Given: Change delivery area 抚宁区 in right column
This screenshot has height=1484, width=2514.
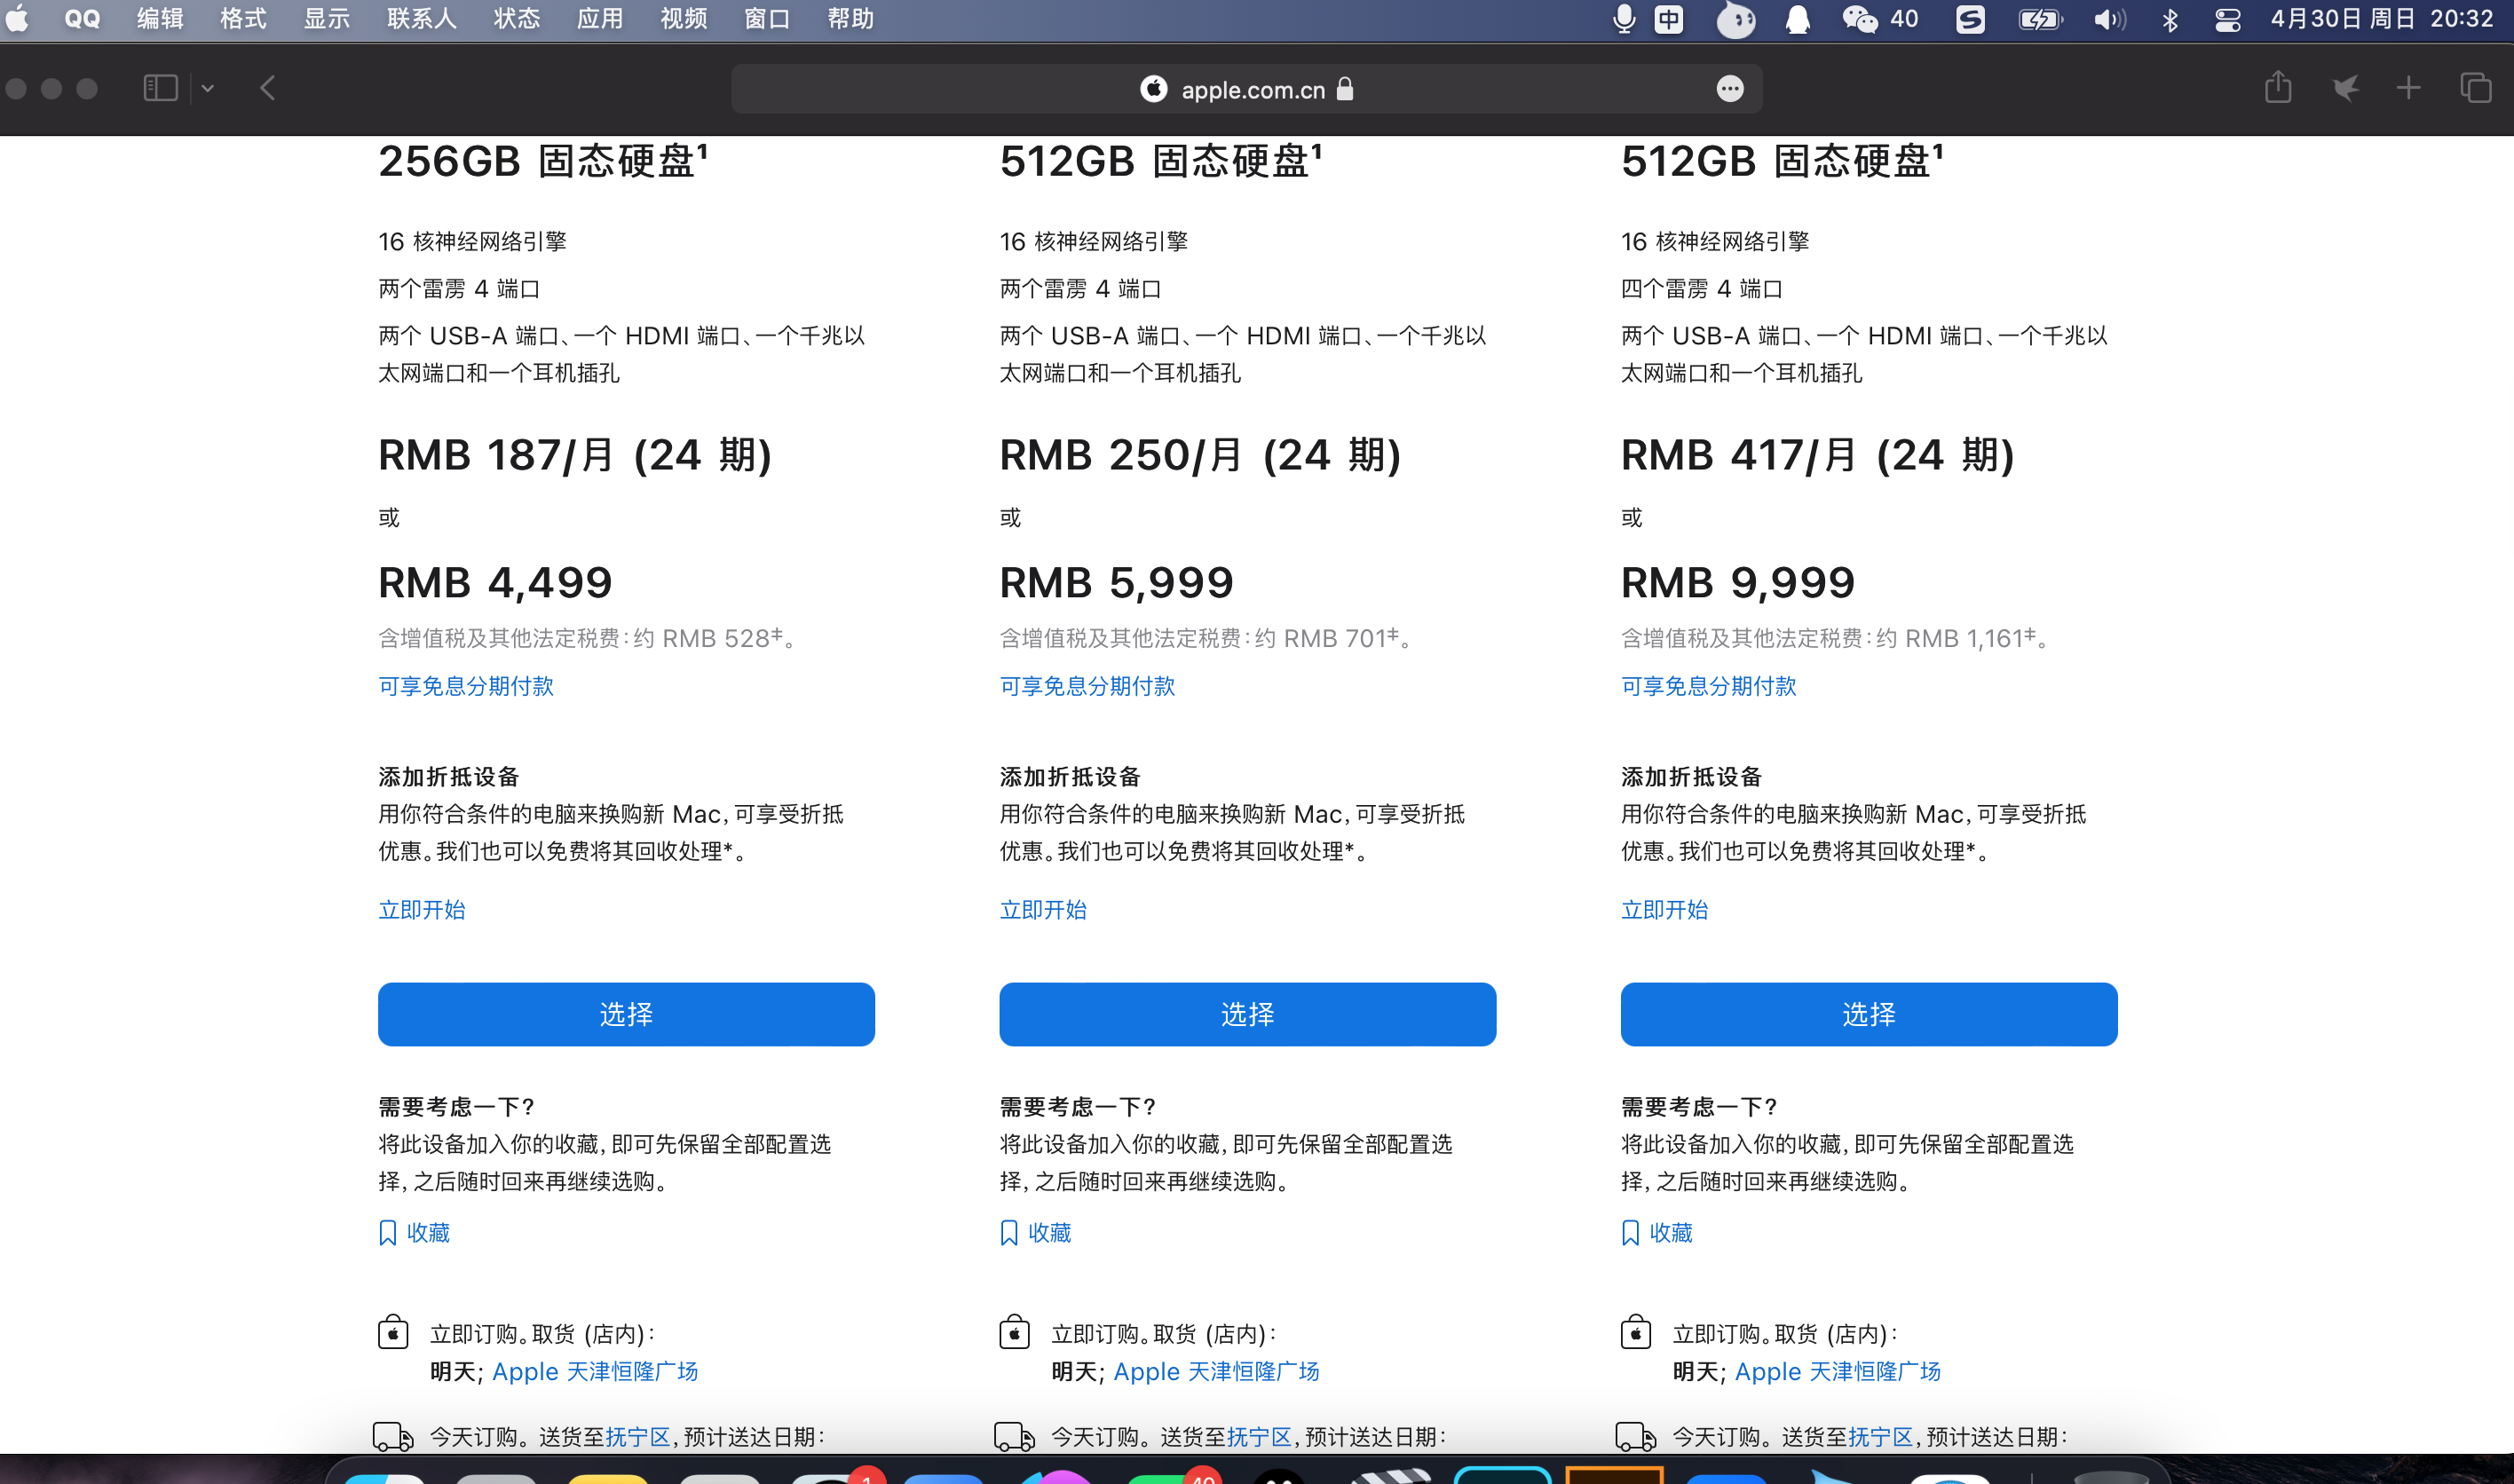Looking at the screenshot, I should 1880,1437.
